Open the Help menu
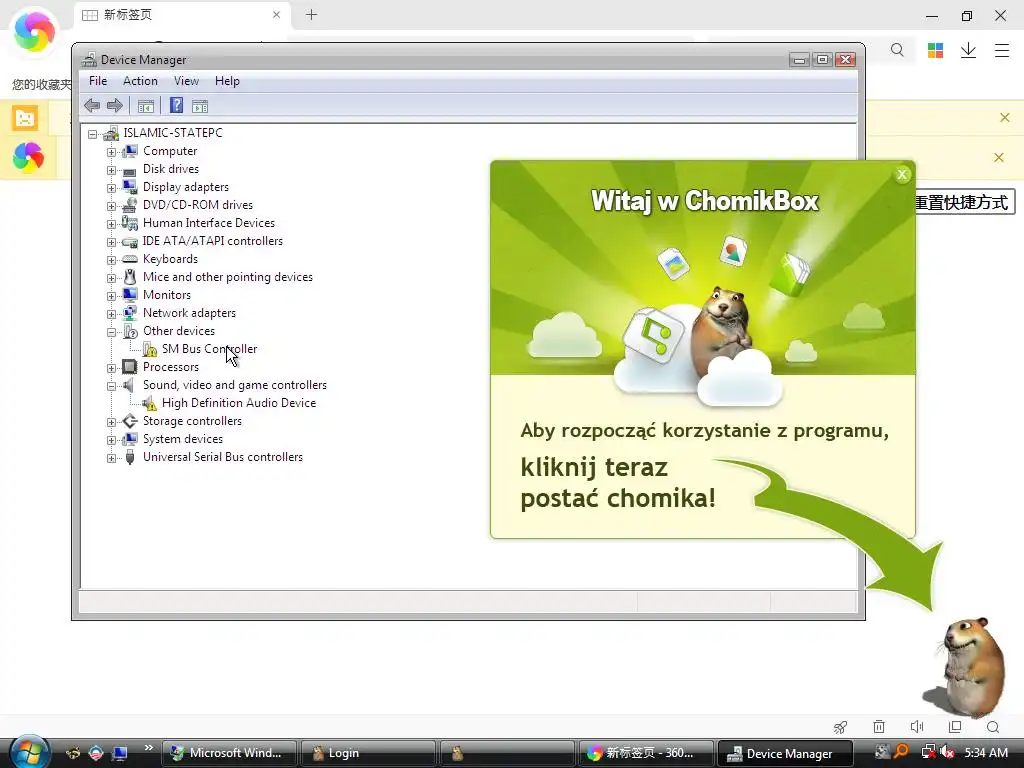This screenshot has height=768, width=1024. click(227, 81)
